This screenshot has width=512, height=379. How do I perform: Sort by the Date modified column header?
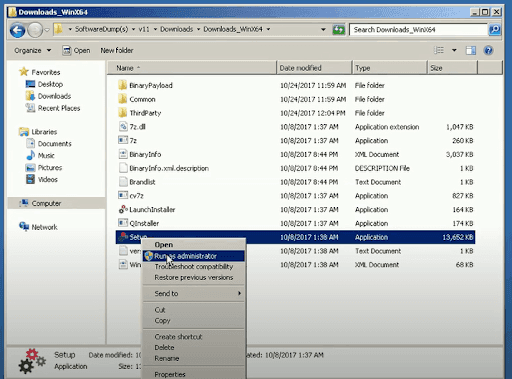click(314, 68)
